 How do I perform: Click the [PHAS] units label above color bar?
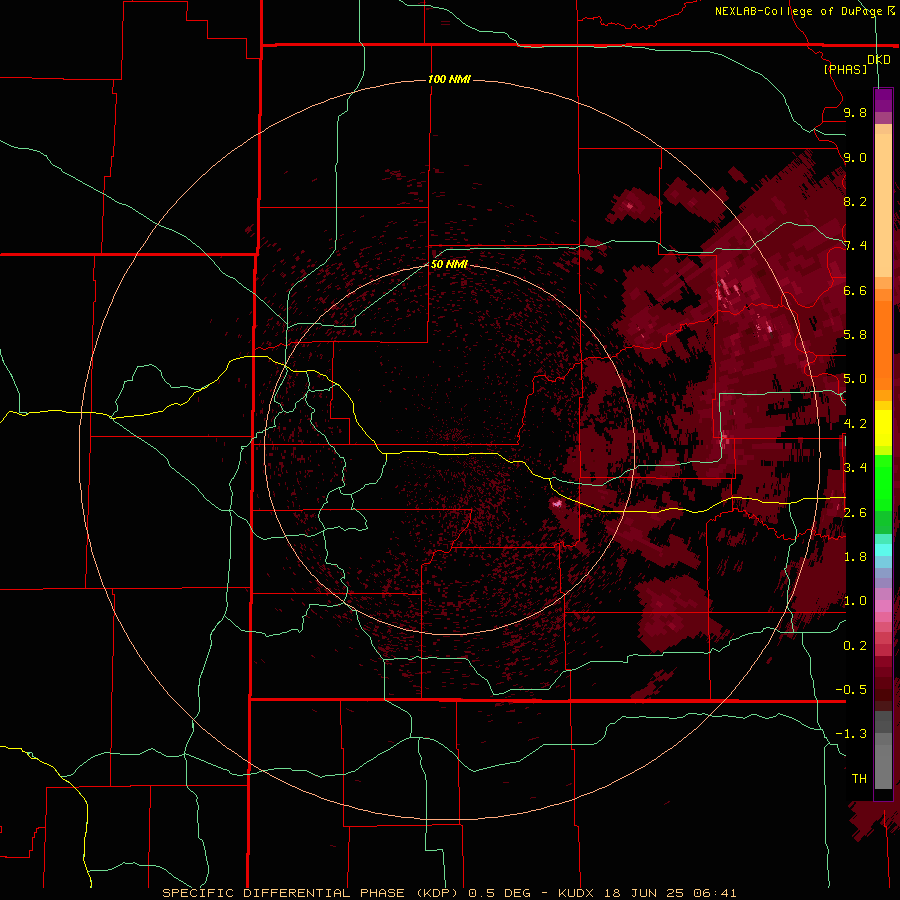click(845, 70)
